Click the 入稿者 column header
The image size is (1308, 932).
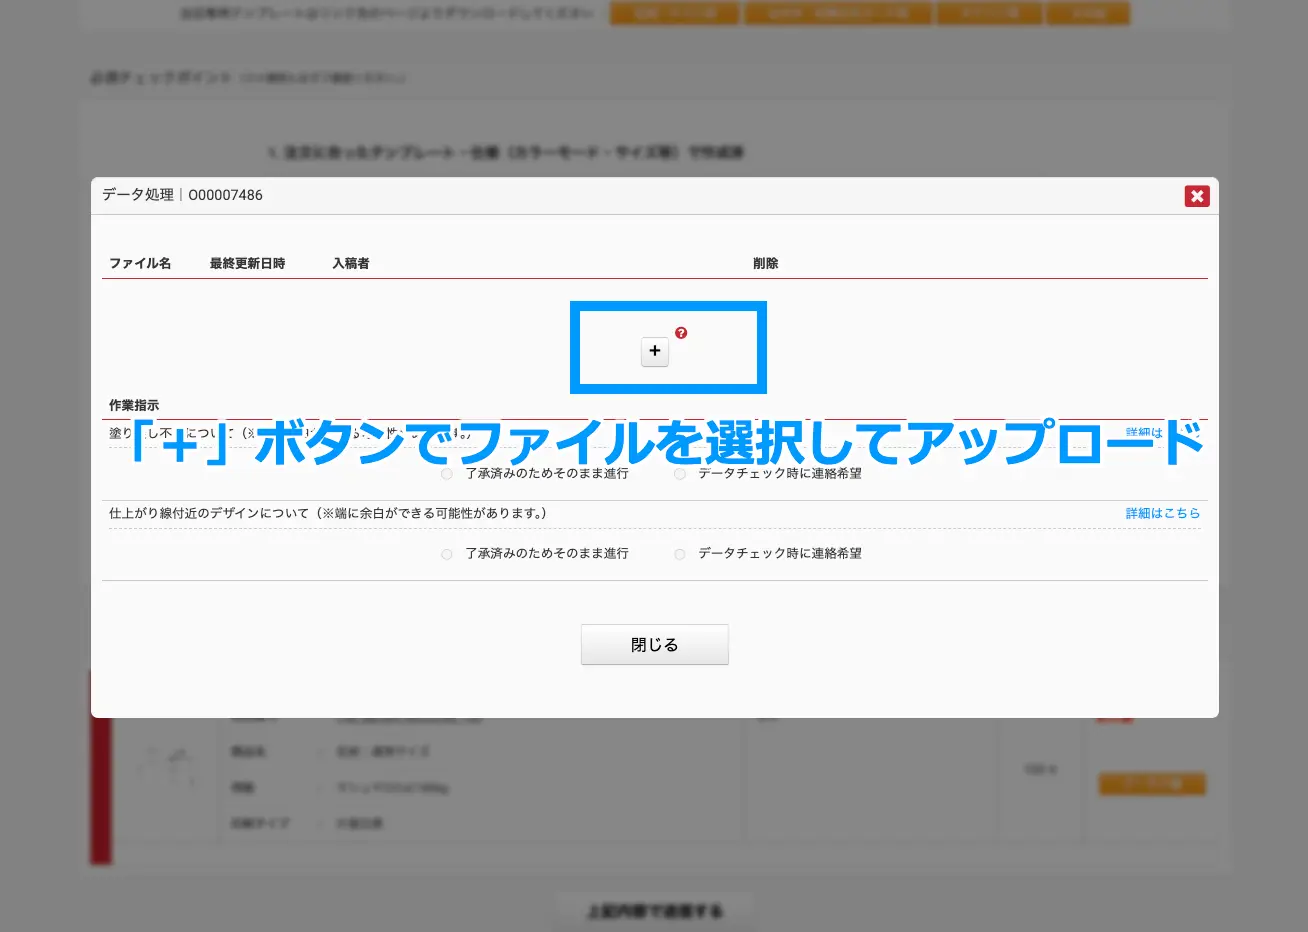pyautogui.click(x=351, y=263)
